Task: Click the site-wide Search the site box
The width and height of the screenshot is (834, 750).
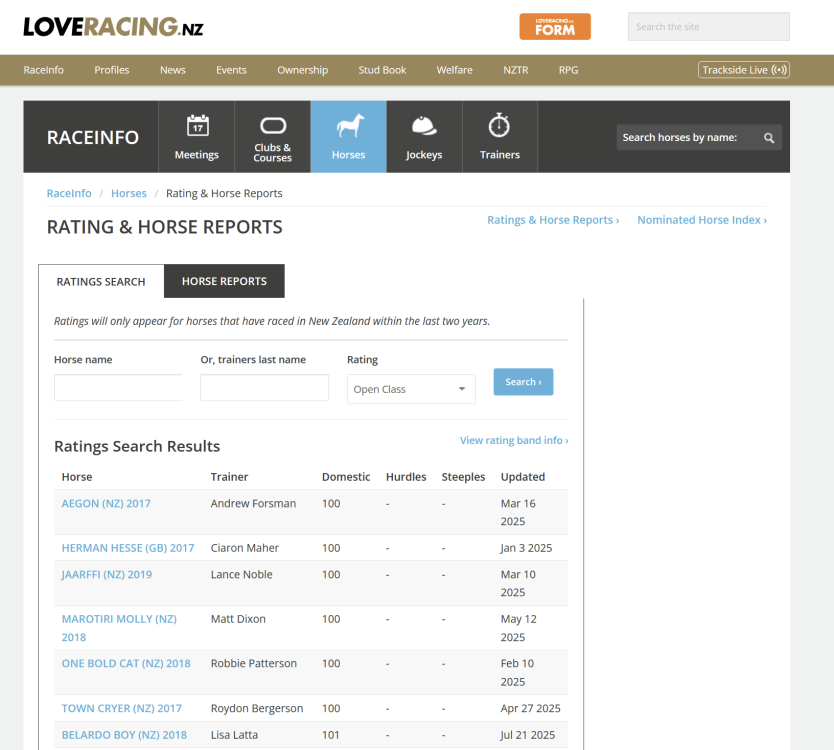Action: pos(708,26)
